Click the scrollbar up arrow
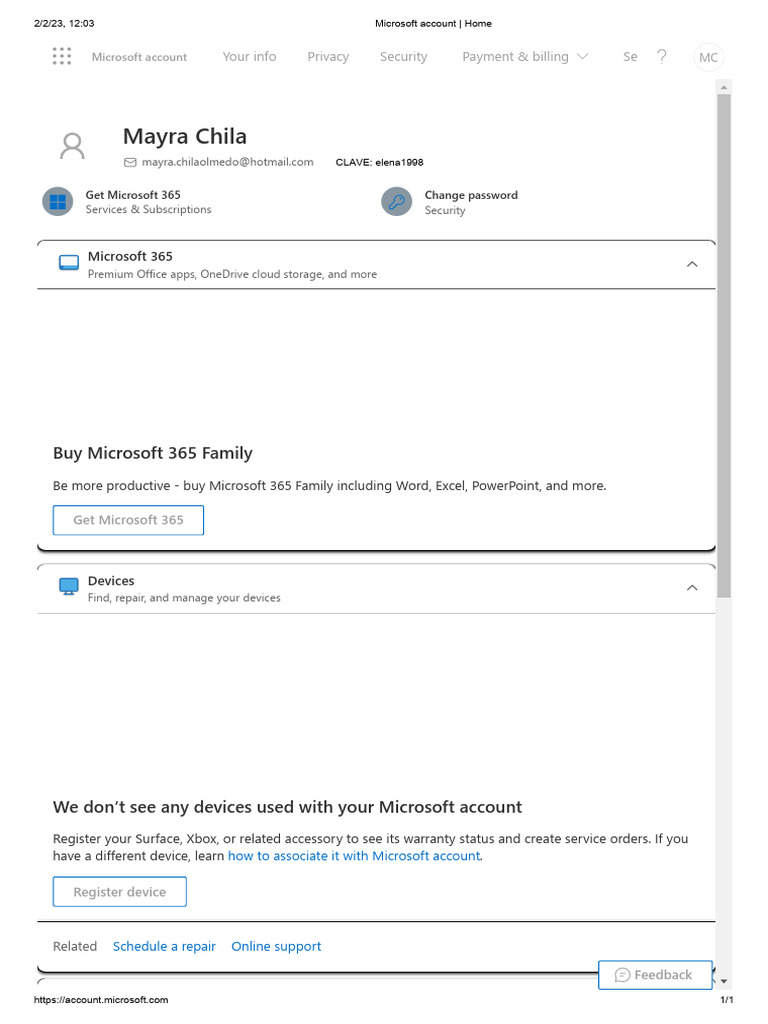This screenshot has height=1024, width=768. [x=724, y=87]
